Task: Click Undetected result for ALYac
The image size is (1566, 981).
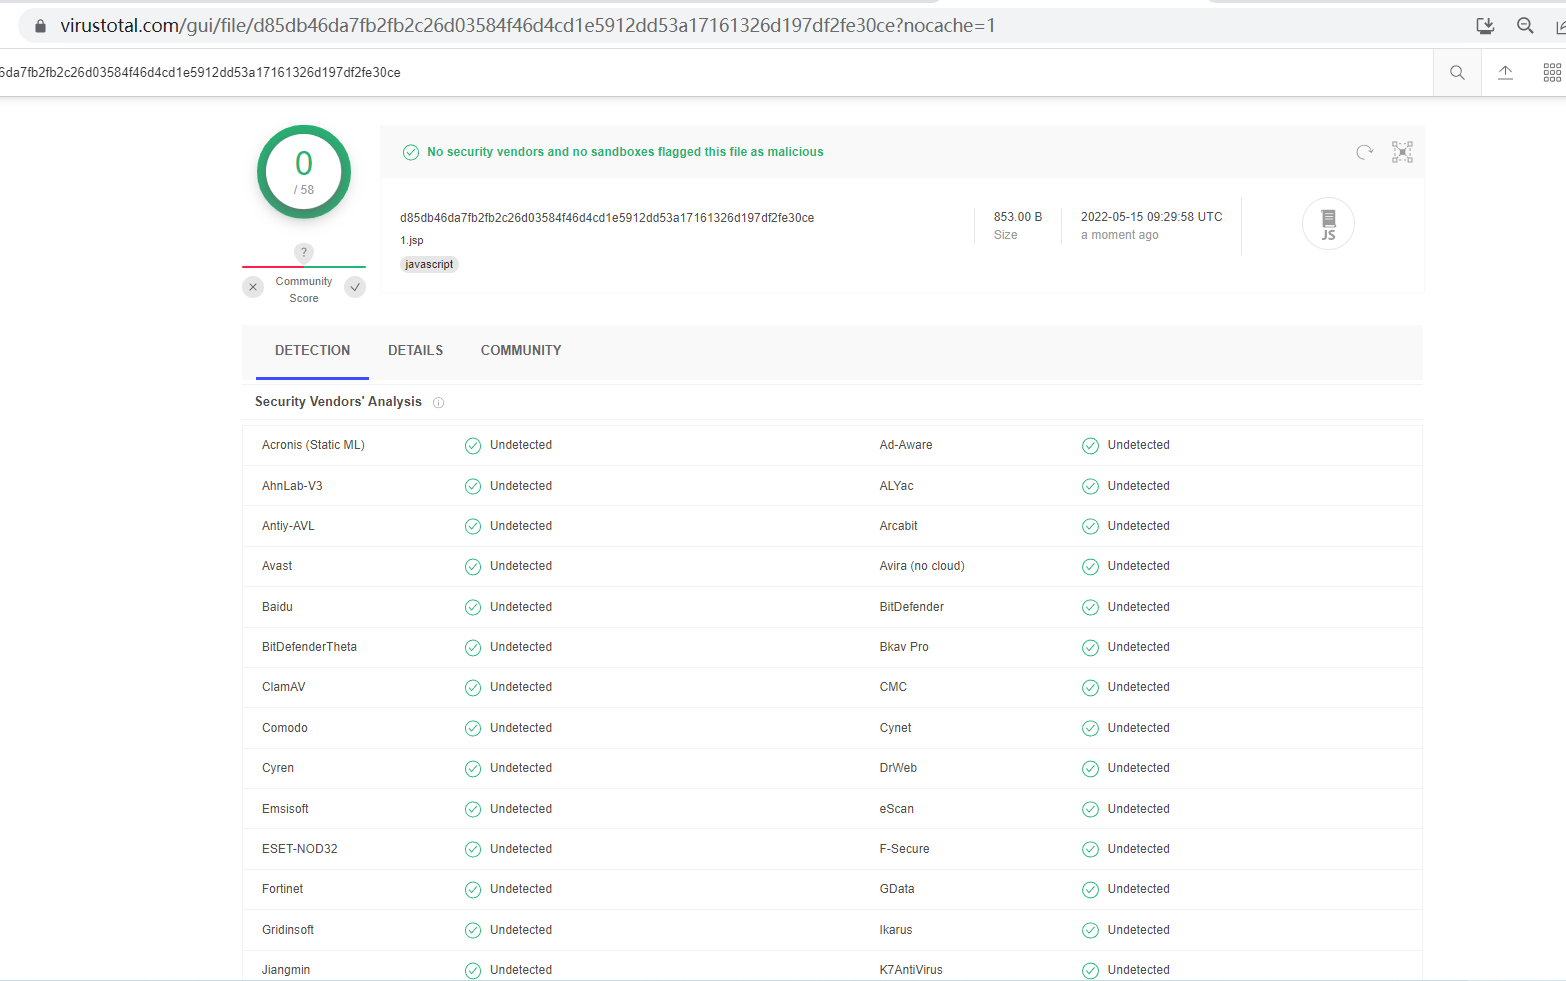Action: [x=1138, y=486]
